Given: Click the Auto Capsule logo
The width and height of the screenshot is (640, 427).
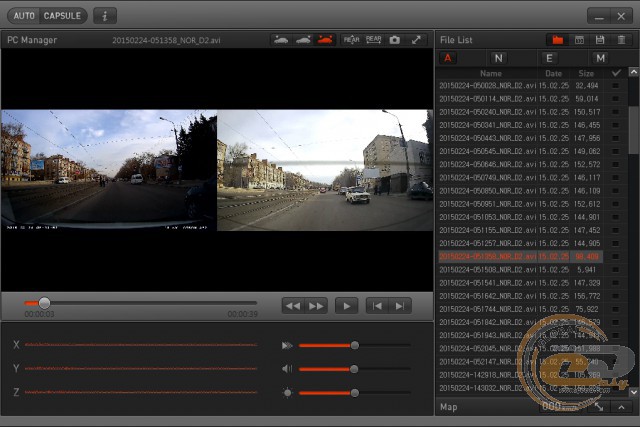Looking at the screenshot, I should coord(47,16).
